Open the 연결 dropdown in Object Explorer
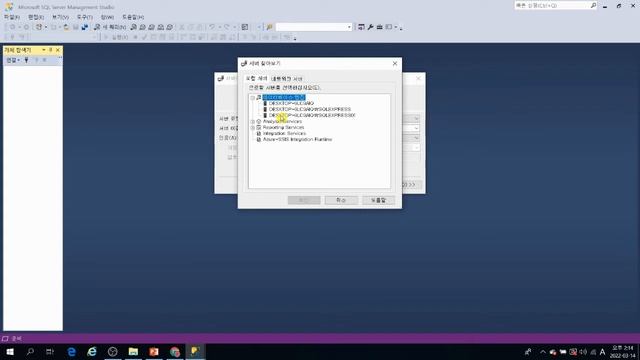Viewport: 640px width, 360px height. coord(13,60)
